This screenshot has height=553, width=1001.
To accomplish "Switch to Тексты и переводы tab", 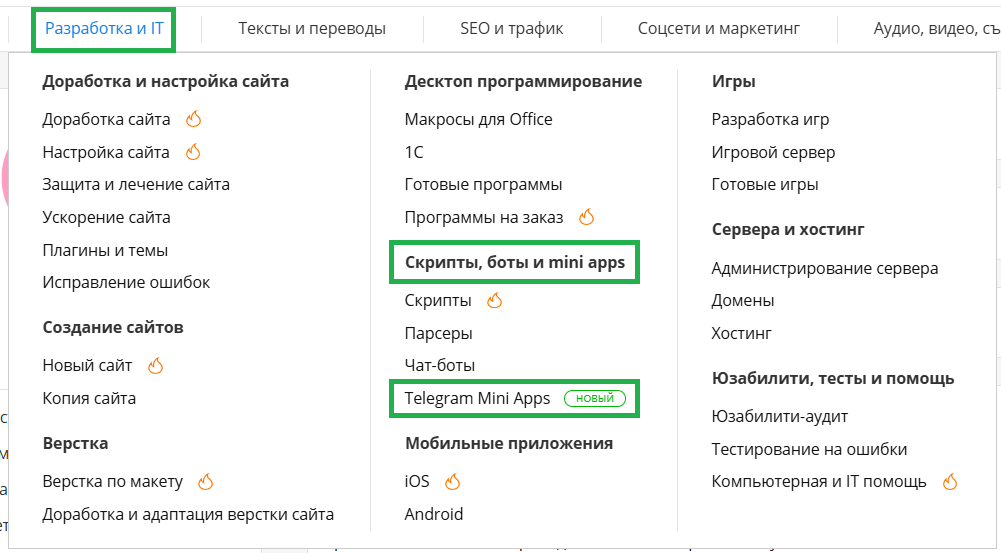I will tap(312, 28).
